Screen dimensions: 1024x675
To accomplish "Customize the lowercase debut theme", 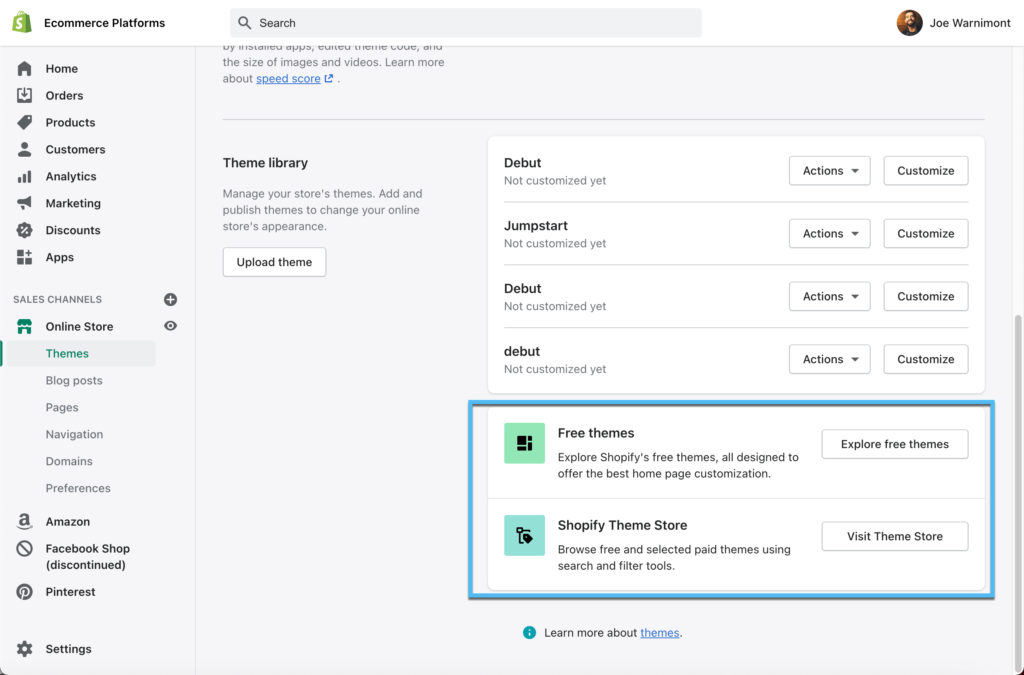I will [x=925, y=359].
